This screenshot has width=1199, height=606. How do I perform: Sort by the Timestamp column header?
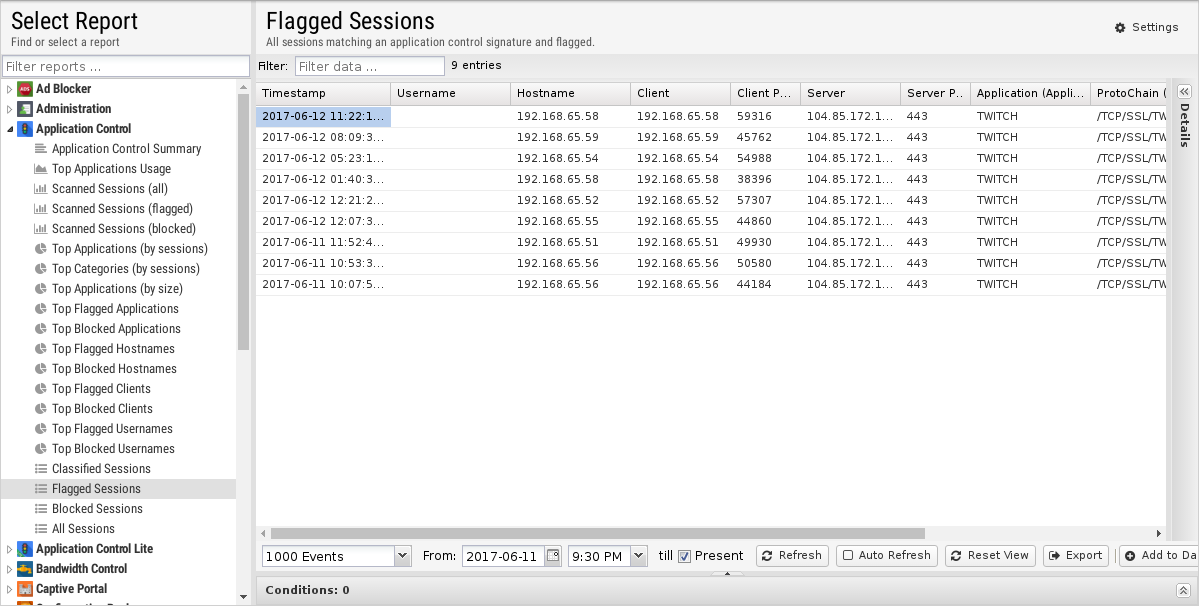[323, 93]
